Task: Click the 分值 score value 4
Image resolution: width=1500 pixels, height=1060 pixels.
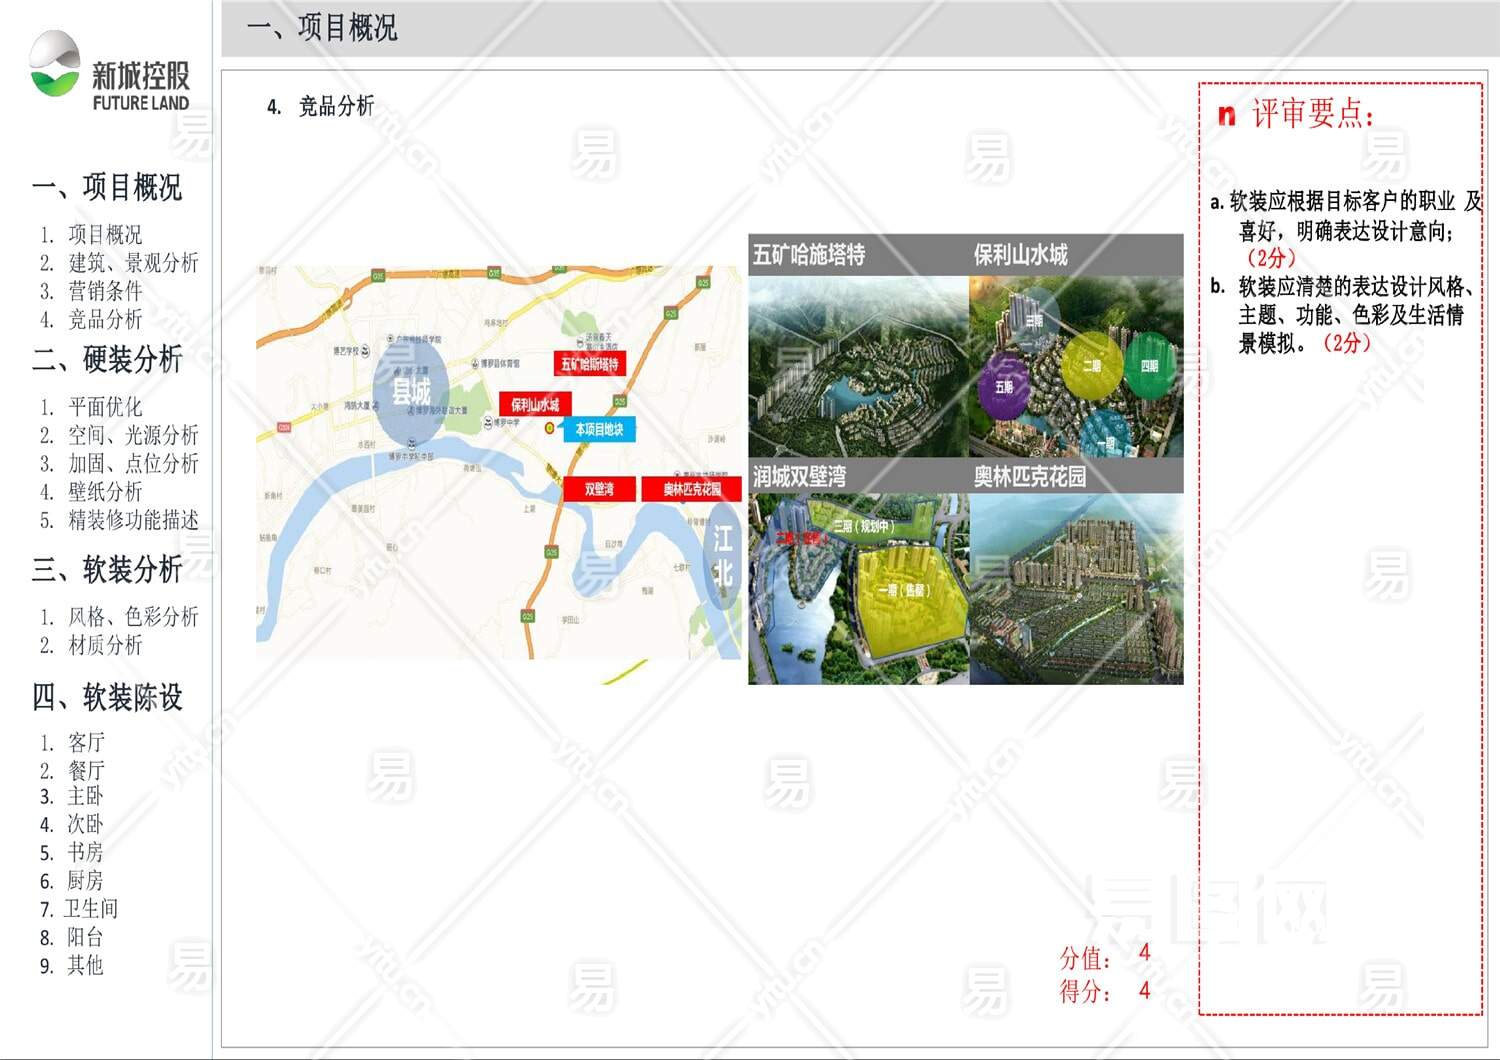Action: [x=1145, y=952]
